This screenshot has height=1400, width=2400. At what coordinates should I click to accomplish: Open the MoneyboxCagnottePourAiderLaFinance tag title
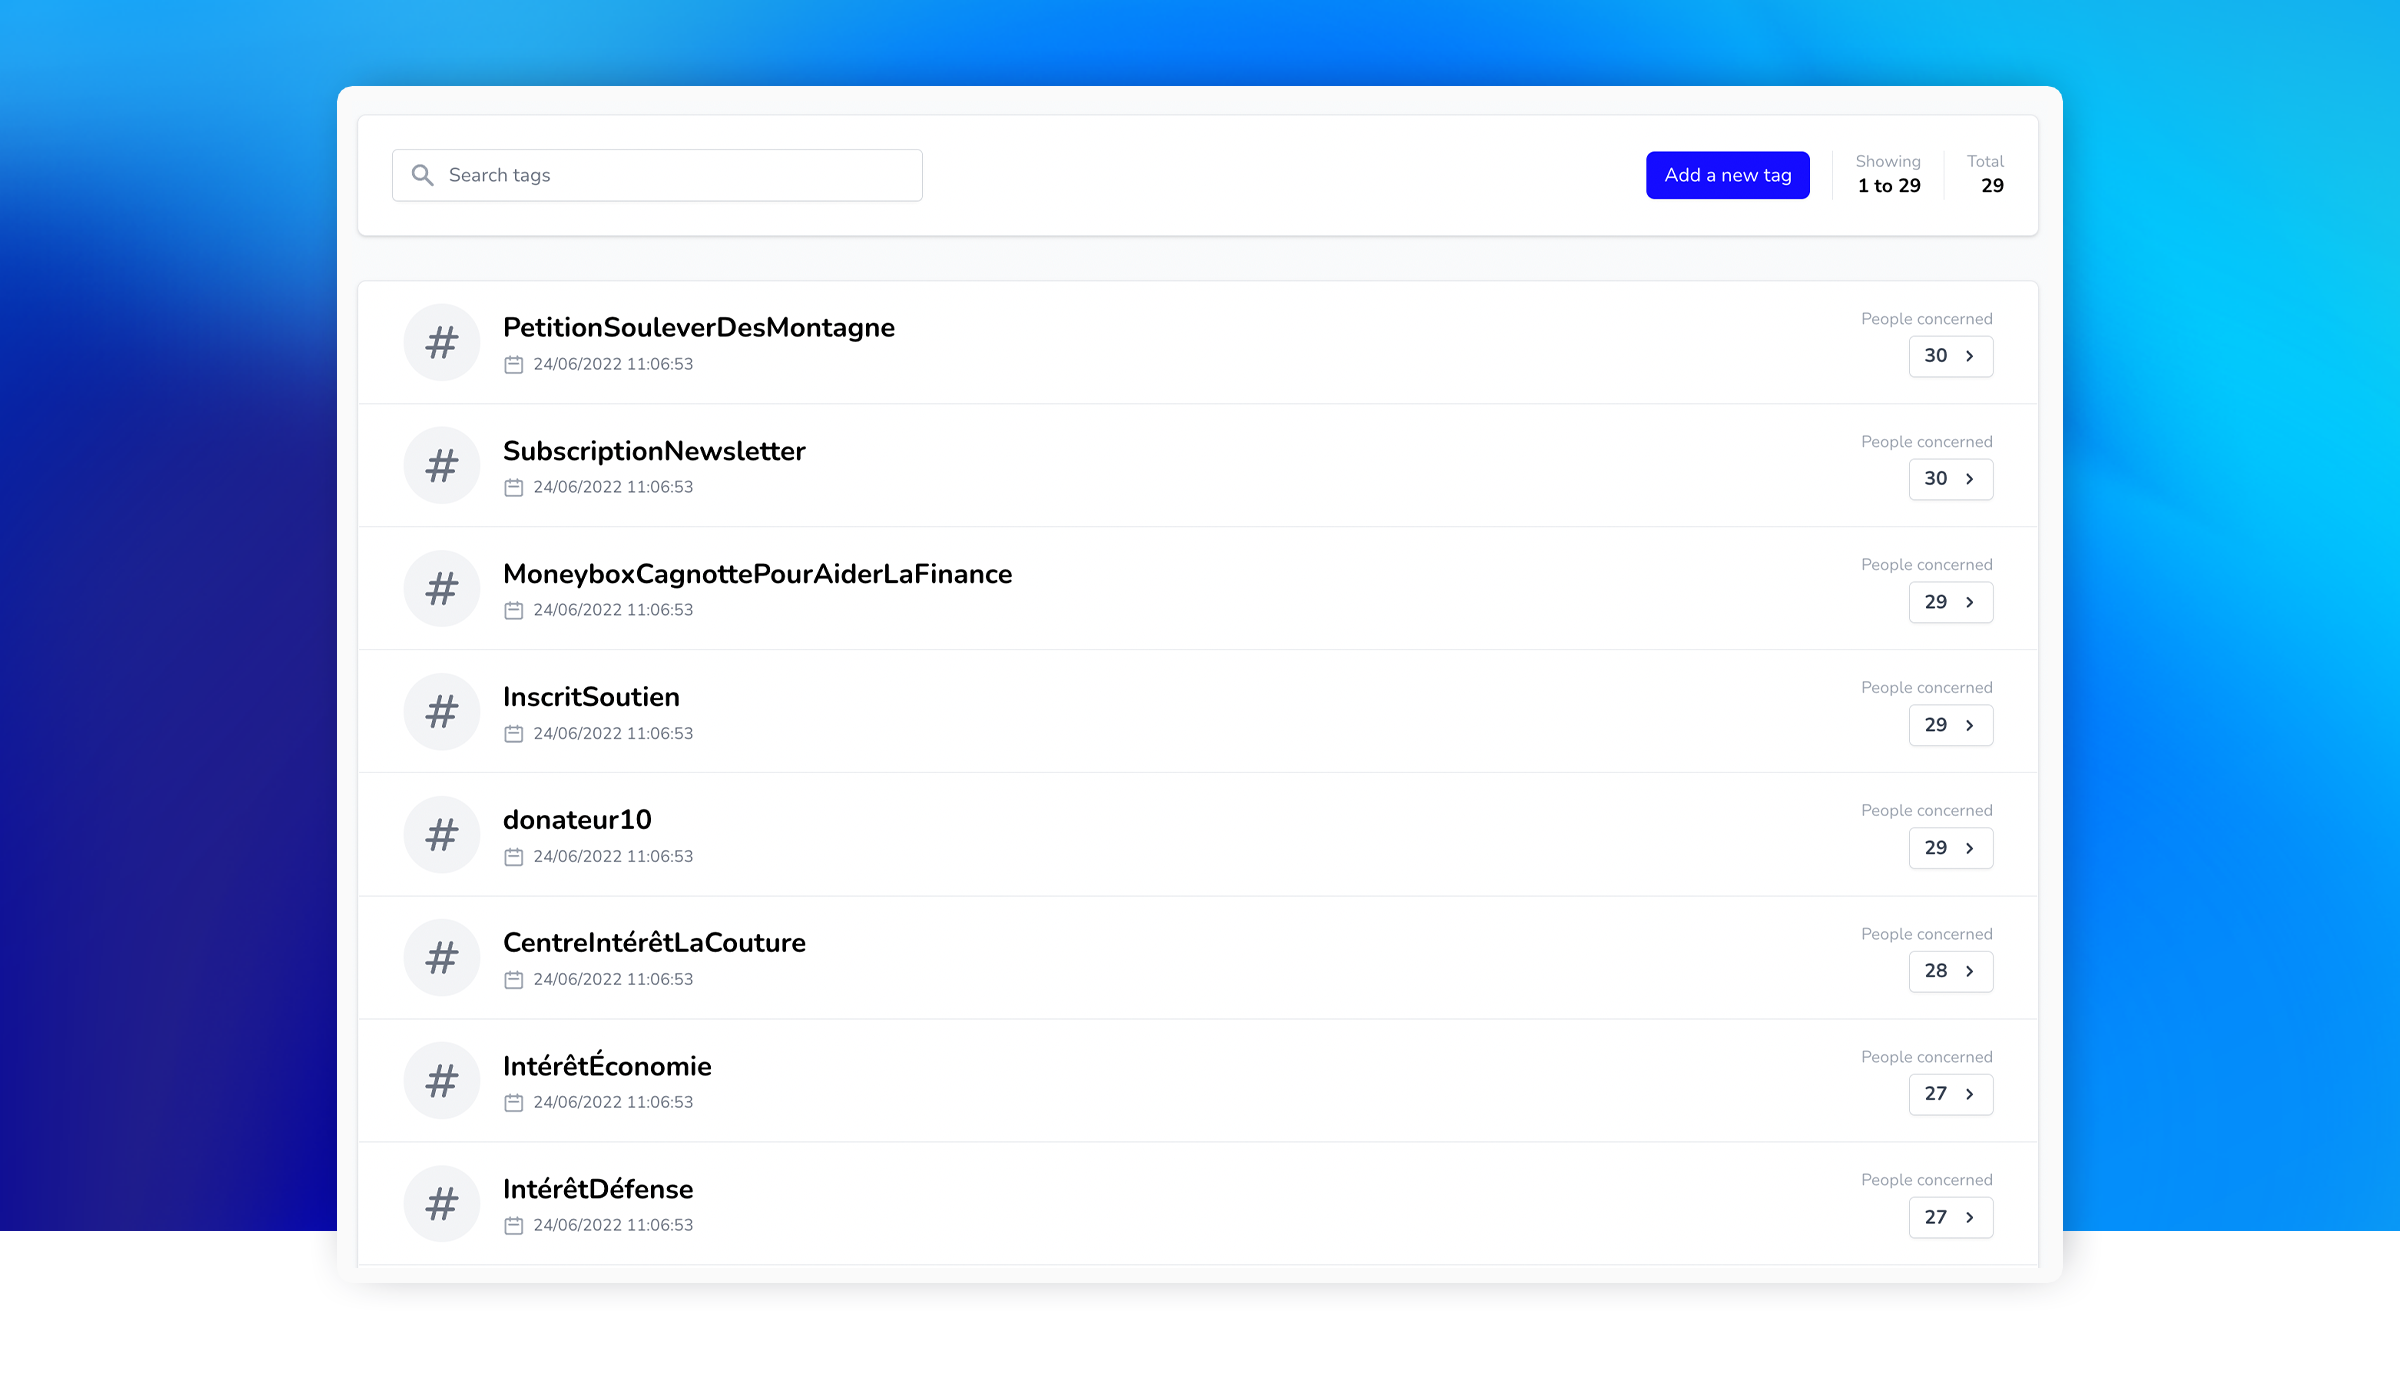point(757,574)
